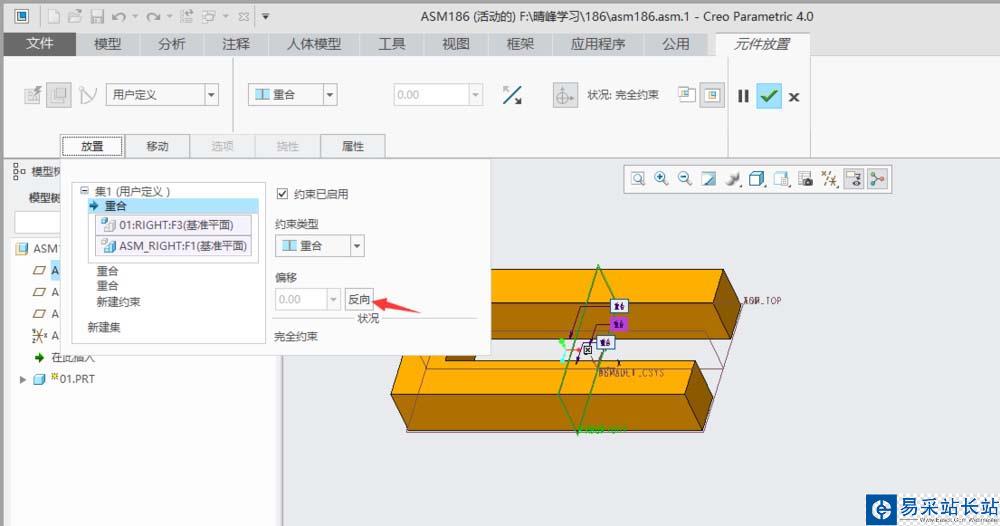Screen dimensions: 1000x526
Task: Click the Creo application logo icon
Action: point(22,17)
